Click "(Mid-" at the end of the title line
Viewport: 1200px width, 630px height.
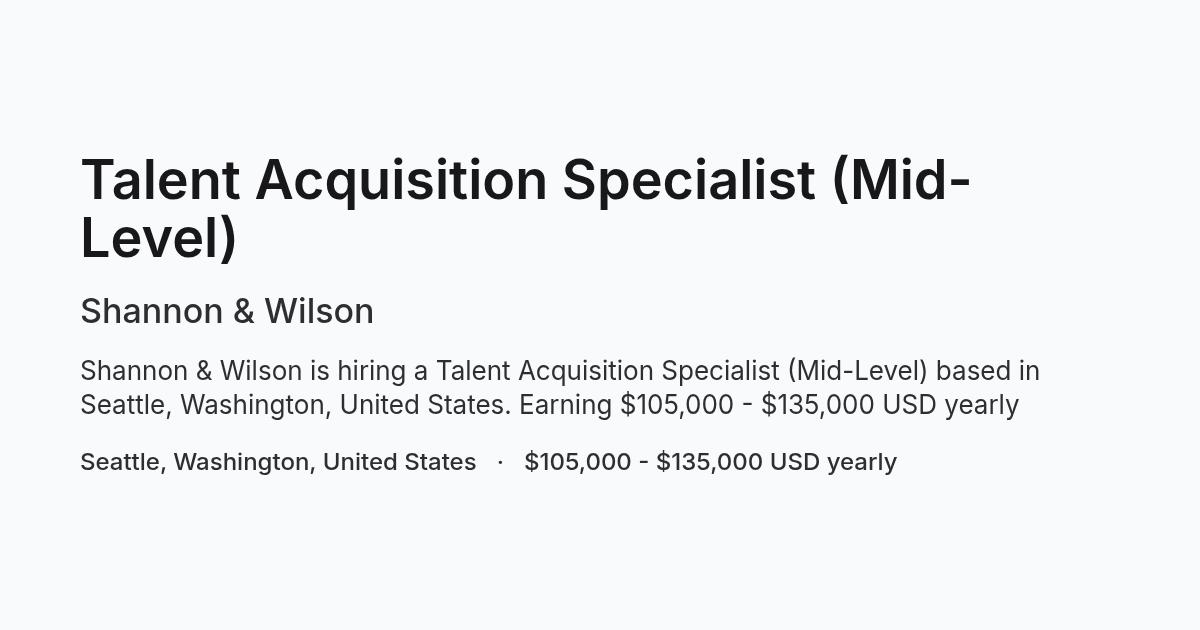(x=901, y=181)
